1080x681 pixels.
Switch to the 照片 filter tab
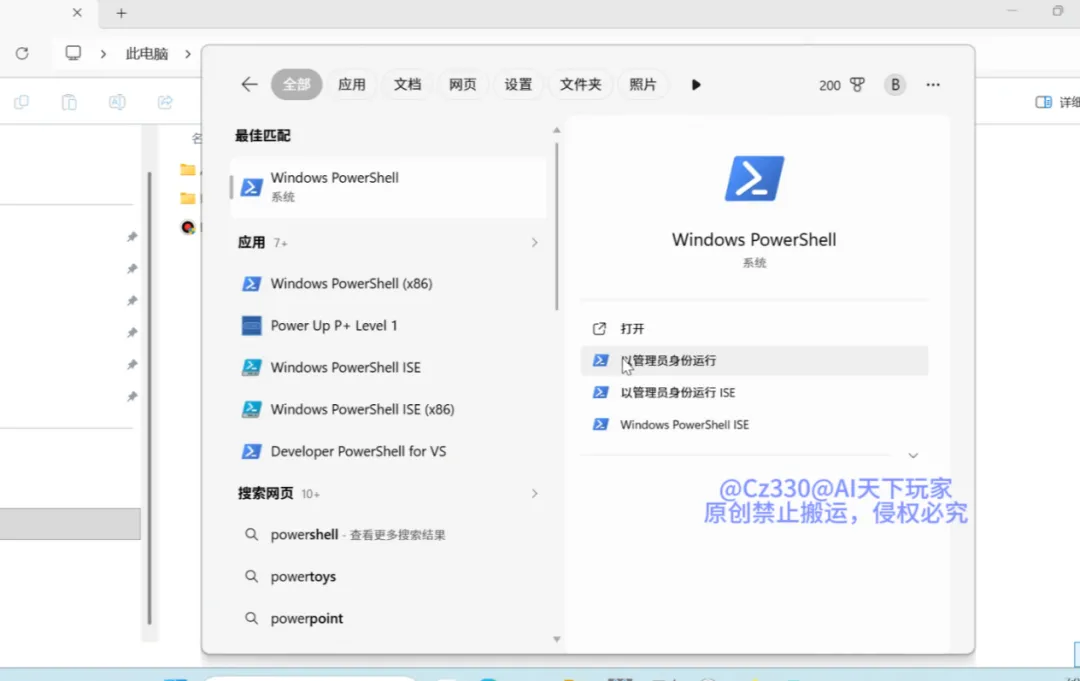pos(643,85)
